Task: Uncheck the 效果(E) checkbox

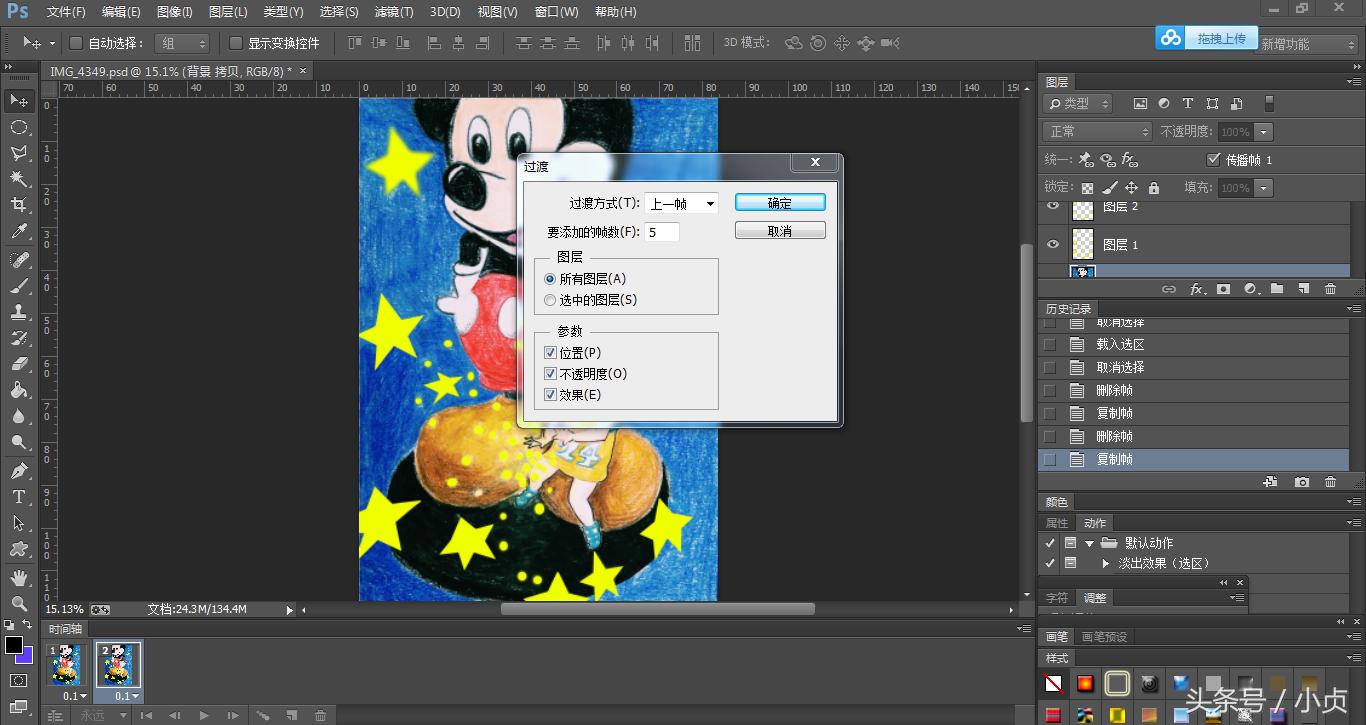Action: (550, 394)
